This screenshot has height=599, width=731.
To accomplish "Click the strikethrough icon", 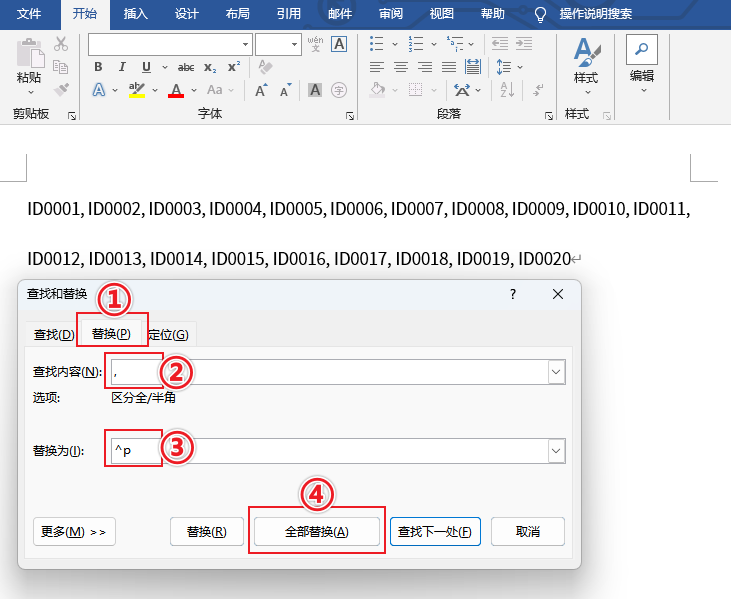I will [x=185, y=67].
